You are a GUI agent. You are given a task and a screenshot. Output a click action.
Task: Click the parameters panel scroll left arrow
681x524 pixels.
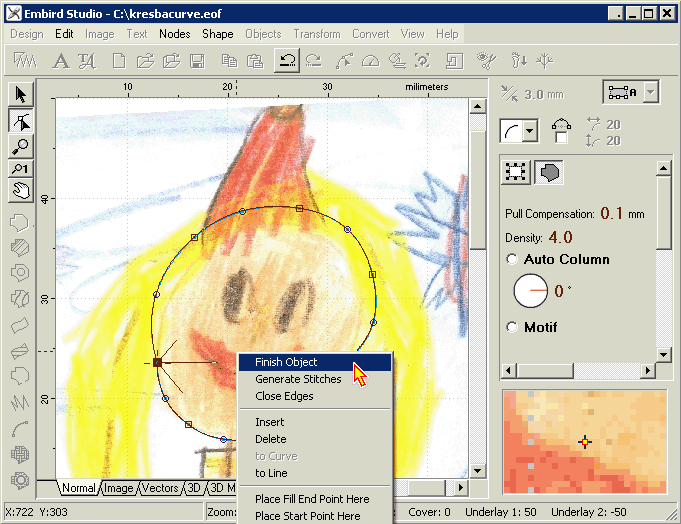pyautogui.click(x=509, y=371)
